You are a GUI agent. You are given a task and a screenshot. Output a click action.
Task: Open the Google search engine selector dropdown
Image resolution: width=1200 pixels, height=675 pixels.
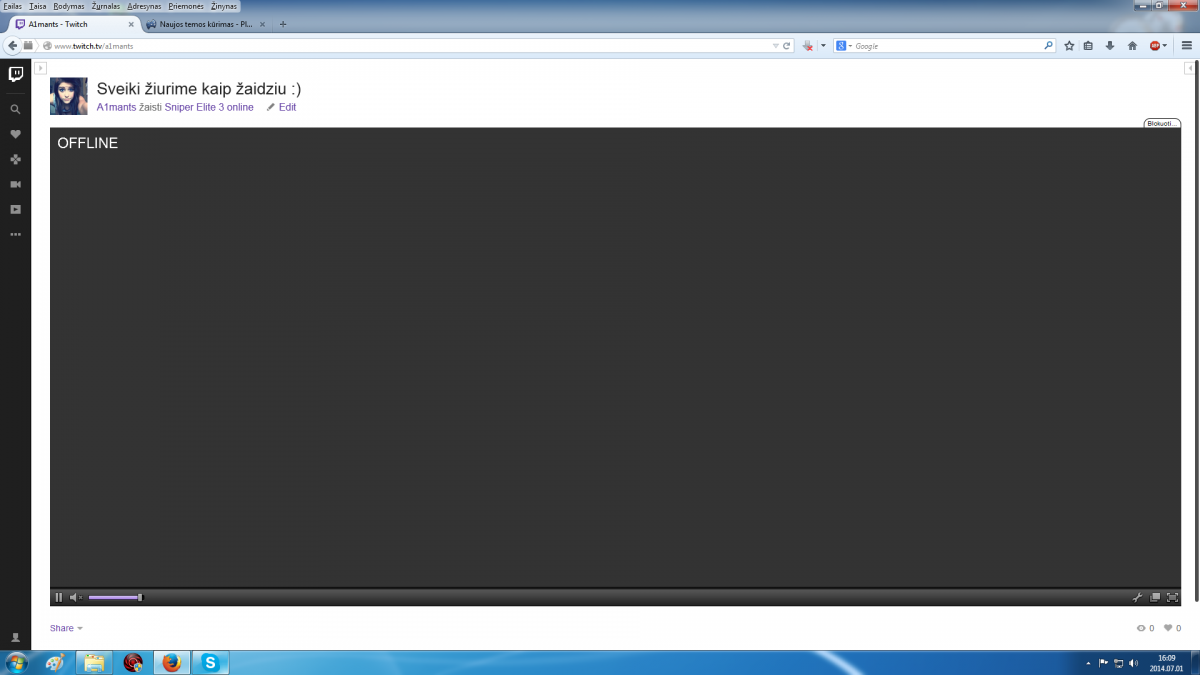point(844,46)
